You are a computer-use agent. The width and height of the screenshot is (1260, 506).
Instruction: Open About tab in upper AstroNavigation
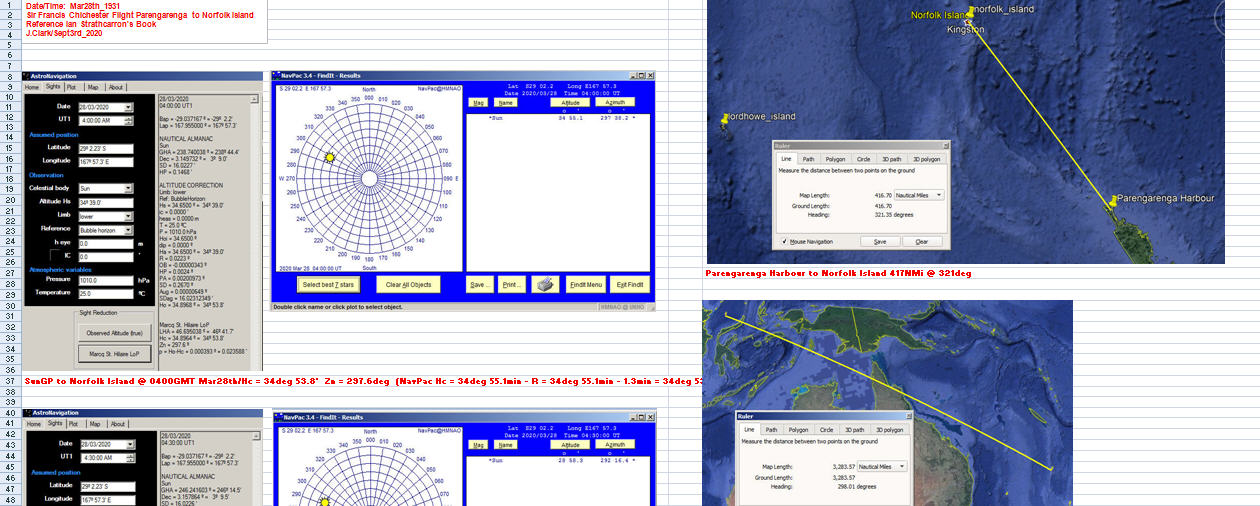pyautogui.click(x=116, y=87)
